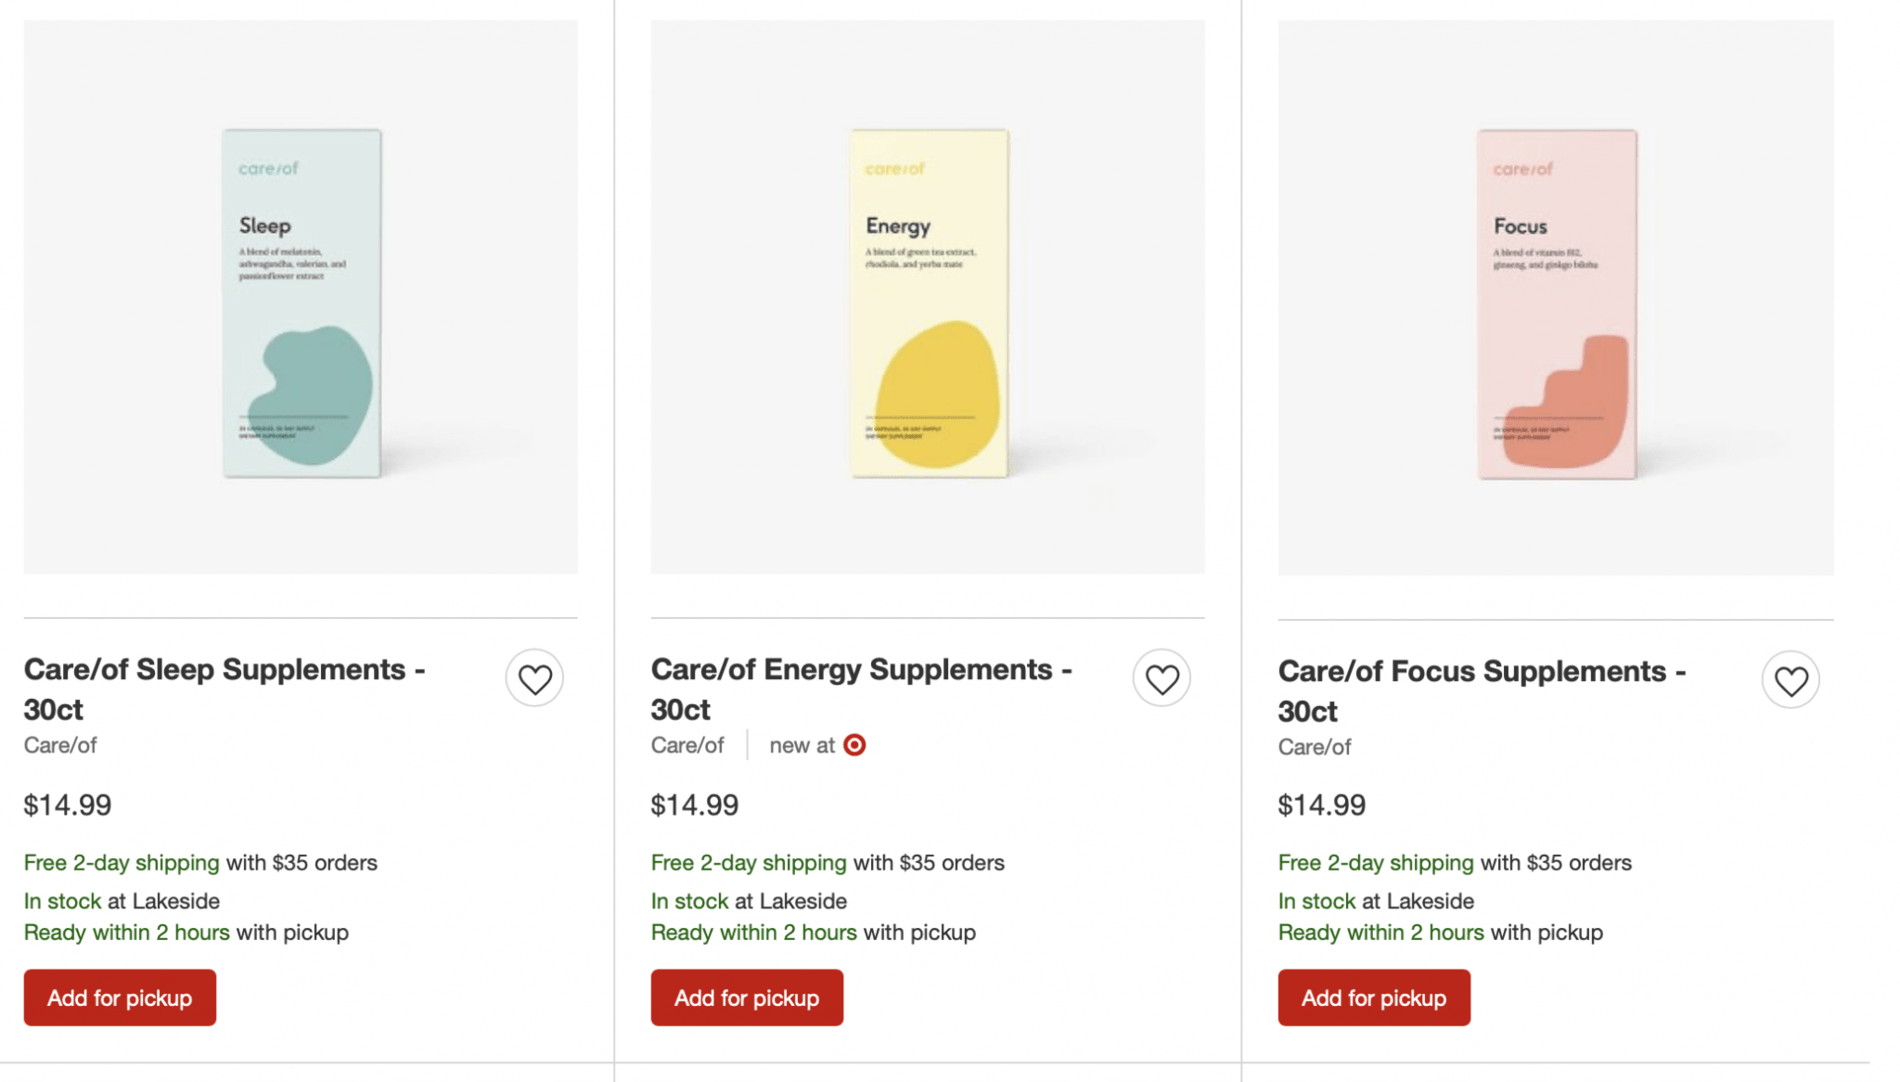The image size is (1900, 1082).
Task: Add Care/of Focus Supplements for pickup
Action: 1373,997
